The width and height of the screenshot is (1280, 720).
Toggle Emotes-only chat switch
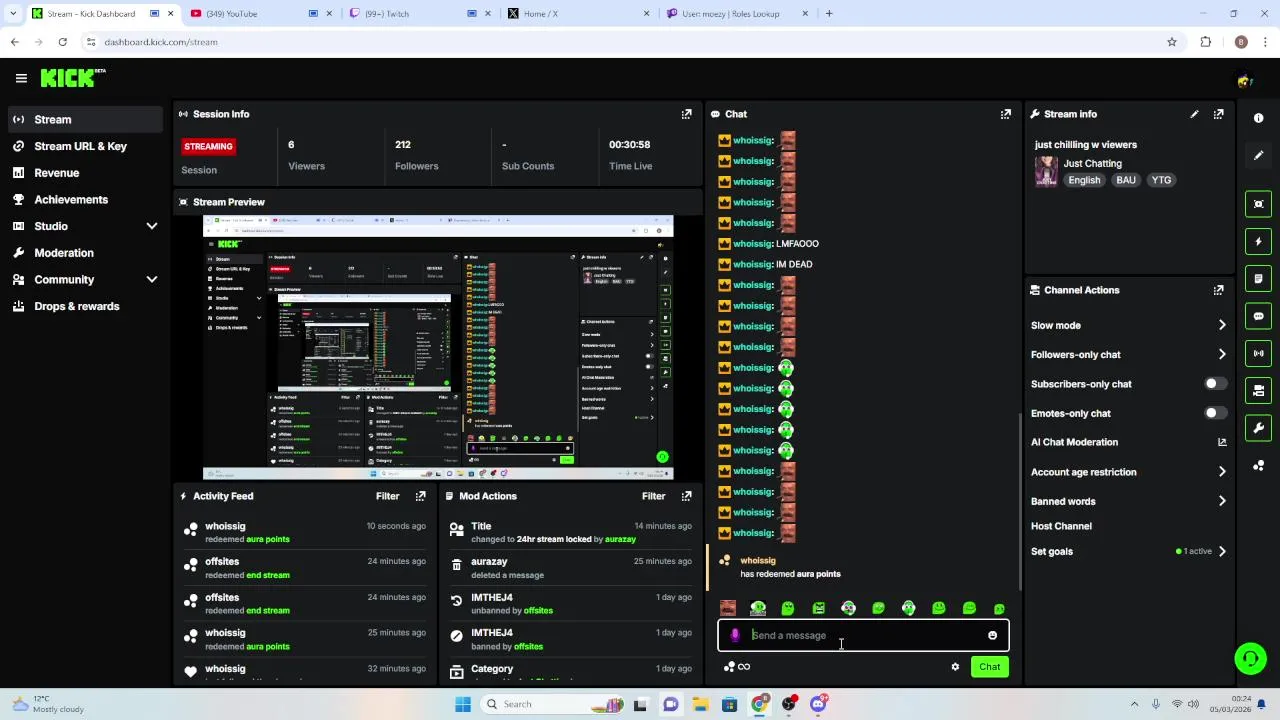tap(1215, 413)
